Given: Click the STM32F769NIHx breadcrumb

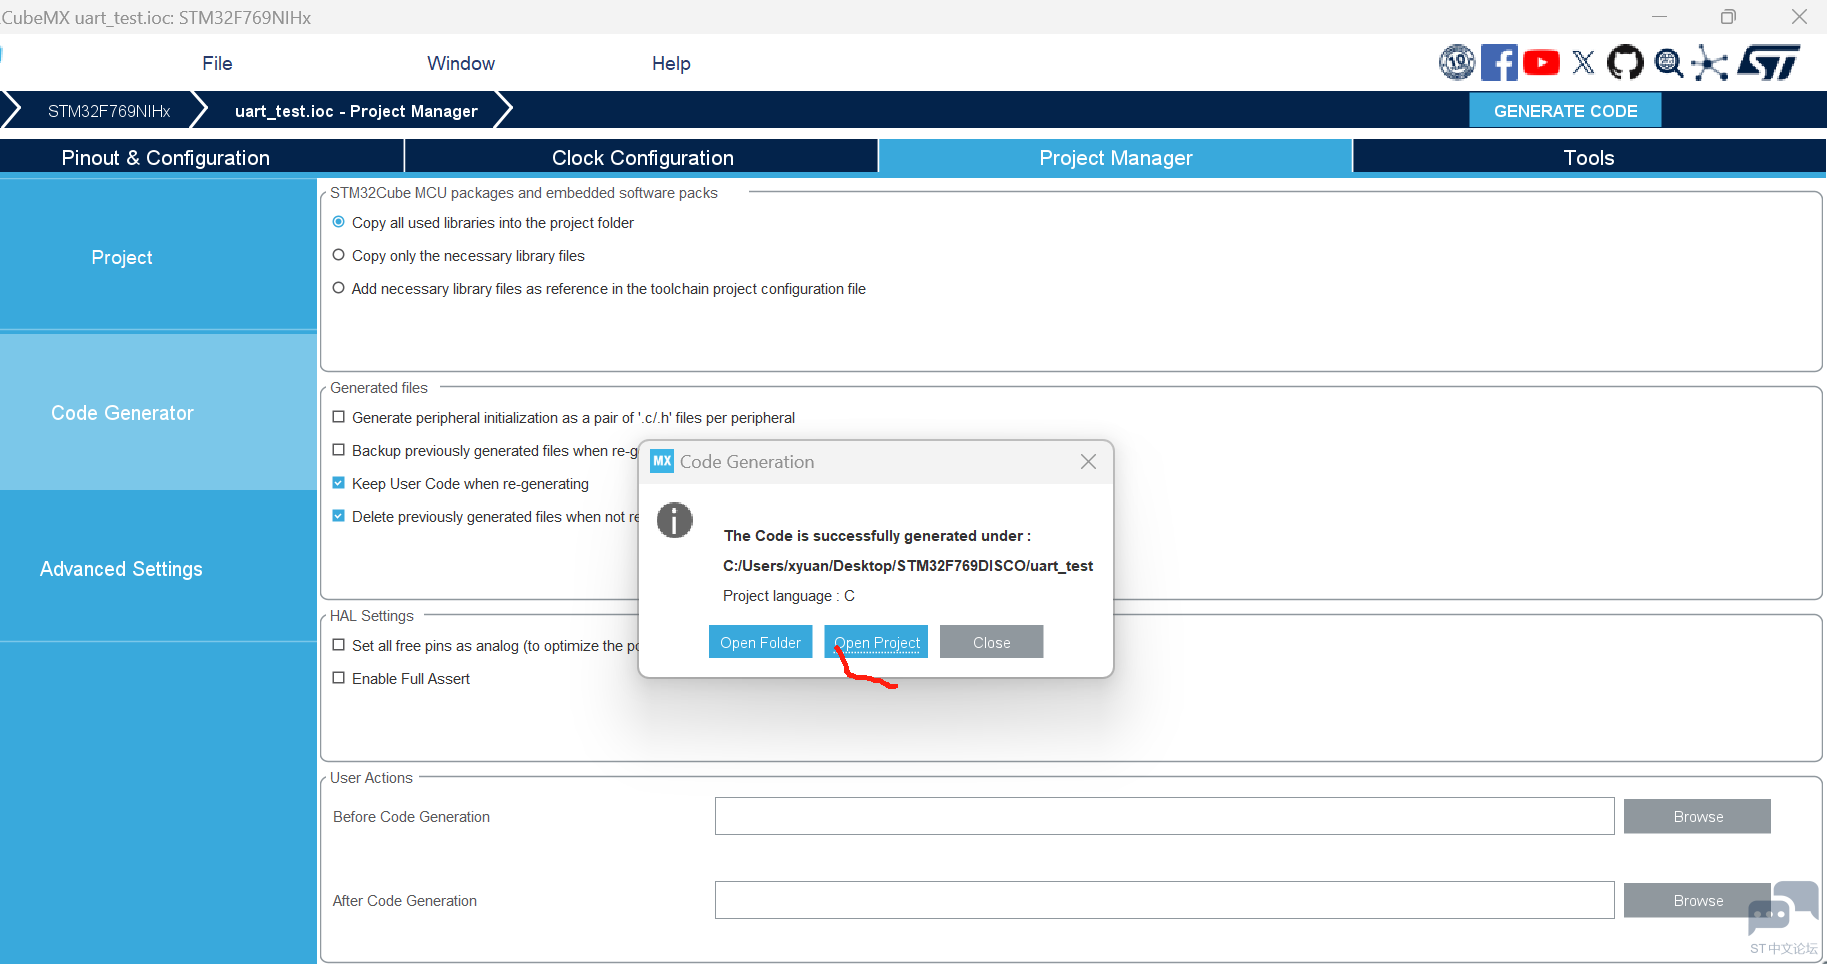Looking at the screenshot, I should 109,111.
